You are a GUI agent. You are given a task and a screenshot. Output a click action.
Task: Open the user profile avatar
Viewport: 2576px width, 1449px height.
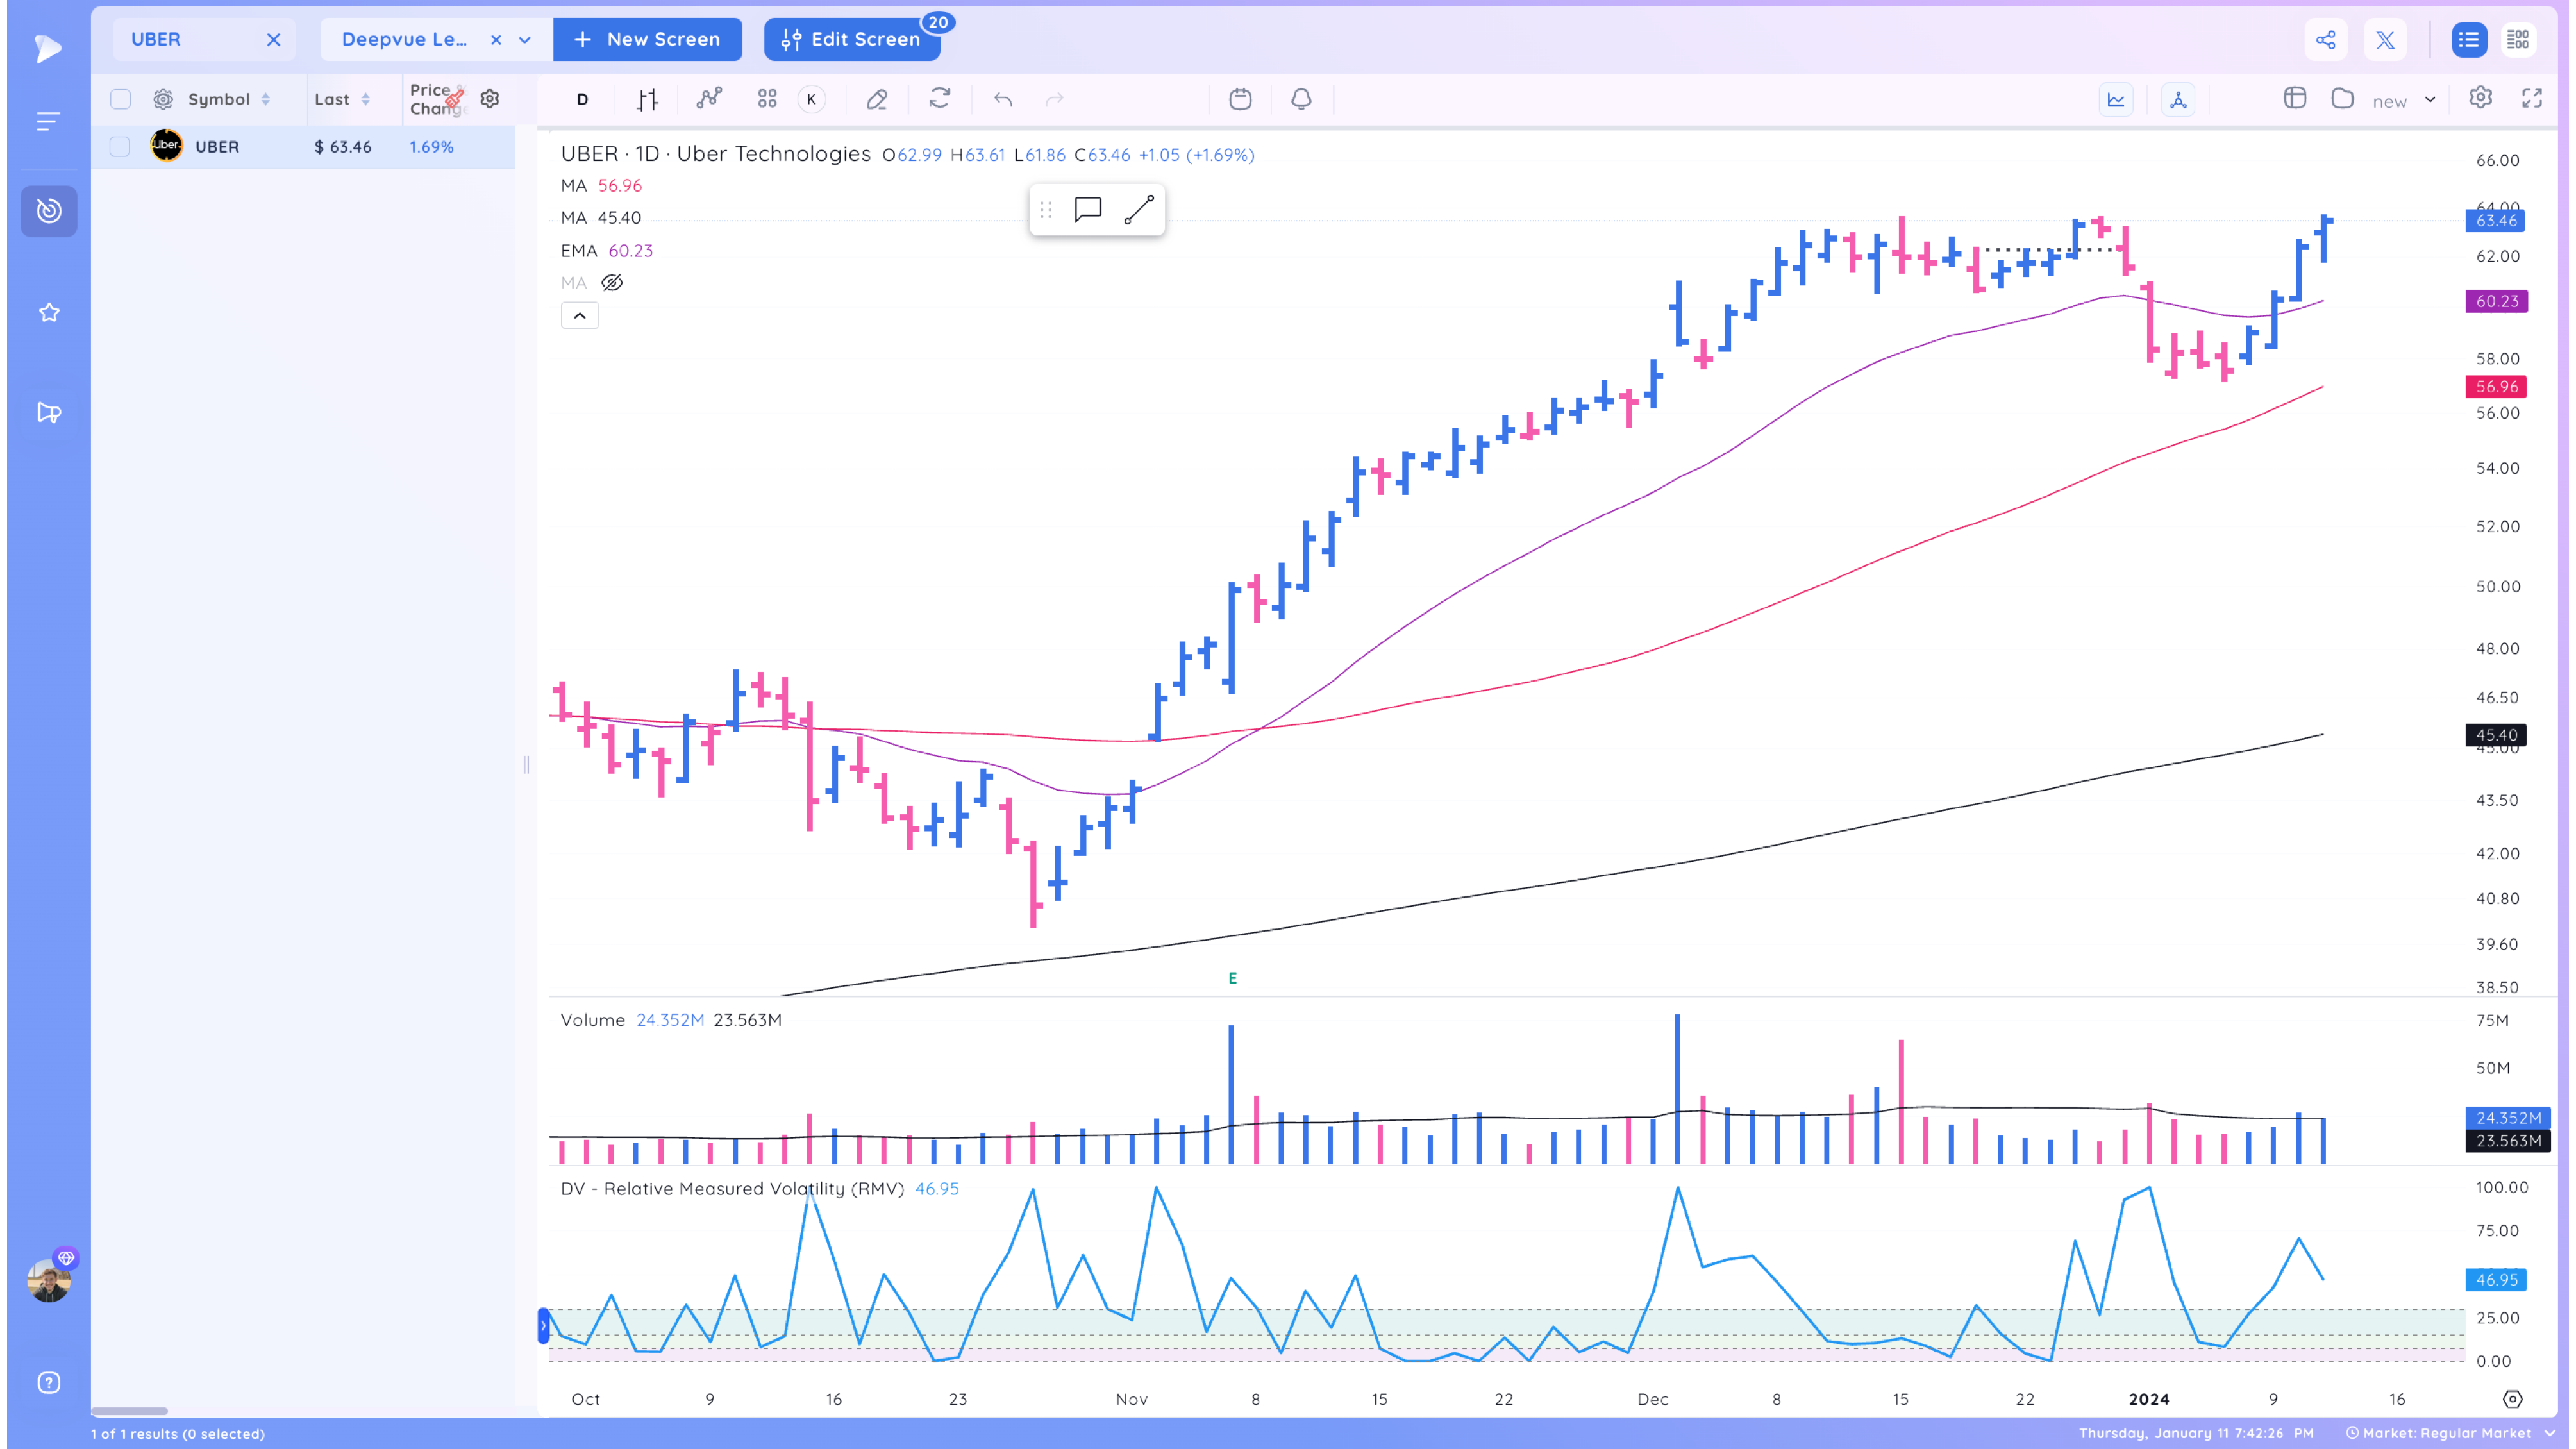(49, 1280)
